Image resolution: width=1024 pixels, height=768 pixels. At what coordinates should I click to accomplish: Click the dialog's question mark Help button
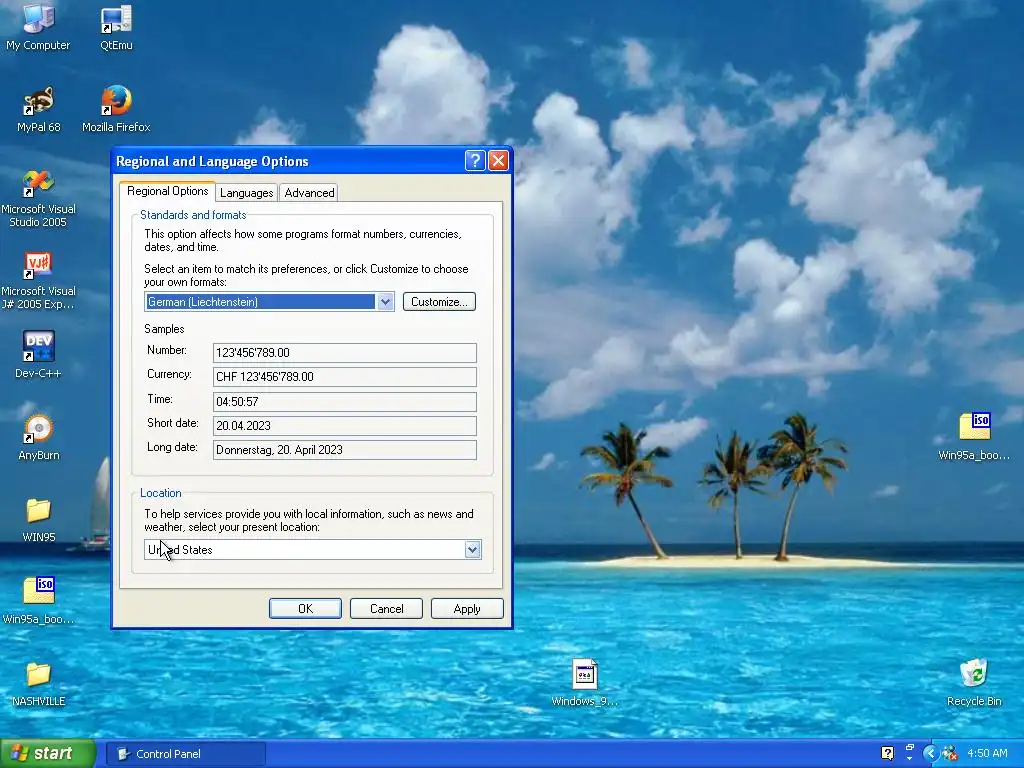point(475,161)
